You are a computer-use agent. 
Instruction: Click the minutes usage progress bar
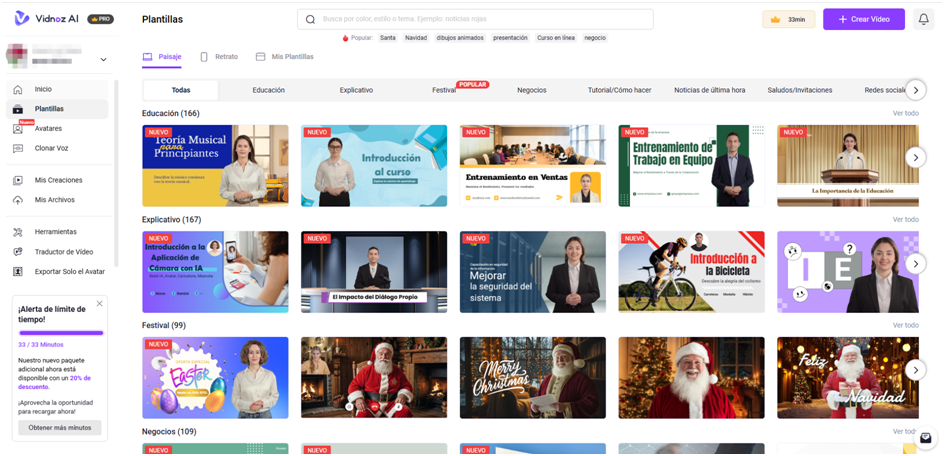[60, 333]
